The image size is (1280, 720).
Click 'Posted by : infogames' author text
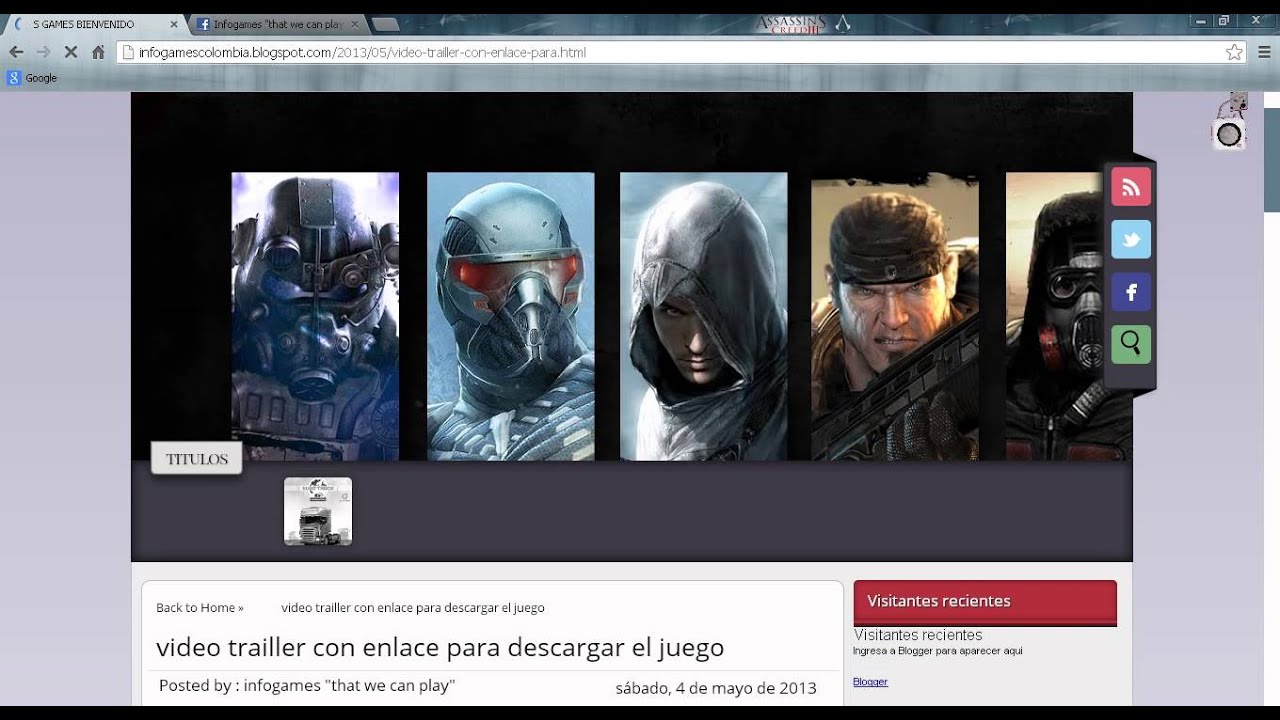(x=307, y=685)
